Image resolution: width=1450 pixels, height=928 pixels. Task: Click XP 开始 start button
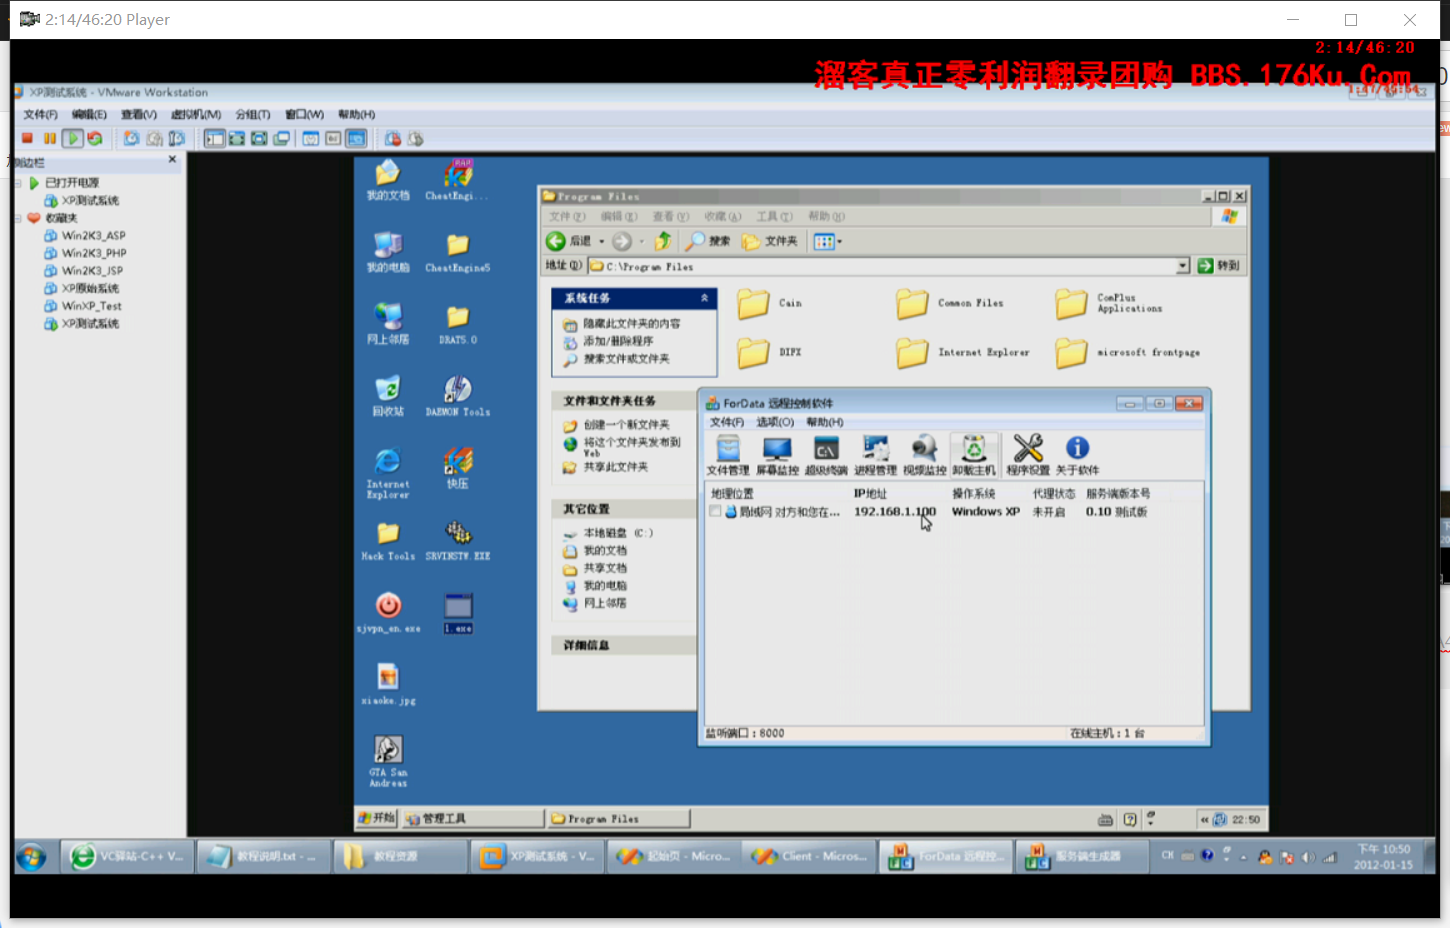click(x=377, y=818)
